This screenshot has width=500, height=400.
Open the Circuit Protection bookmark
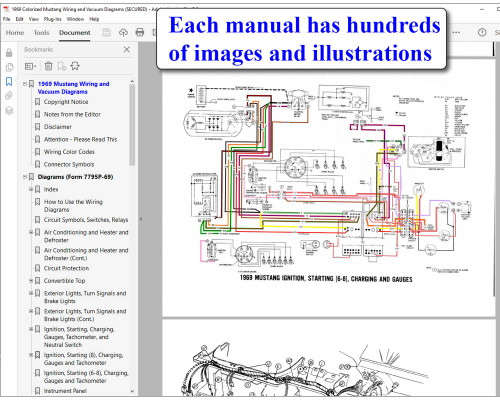pos(66,268)
